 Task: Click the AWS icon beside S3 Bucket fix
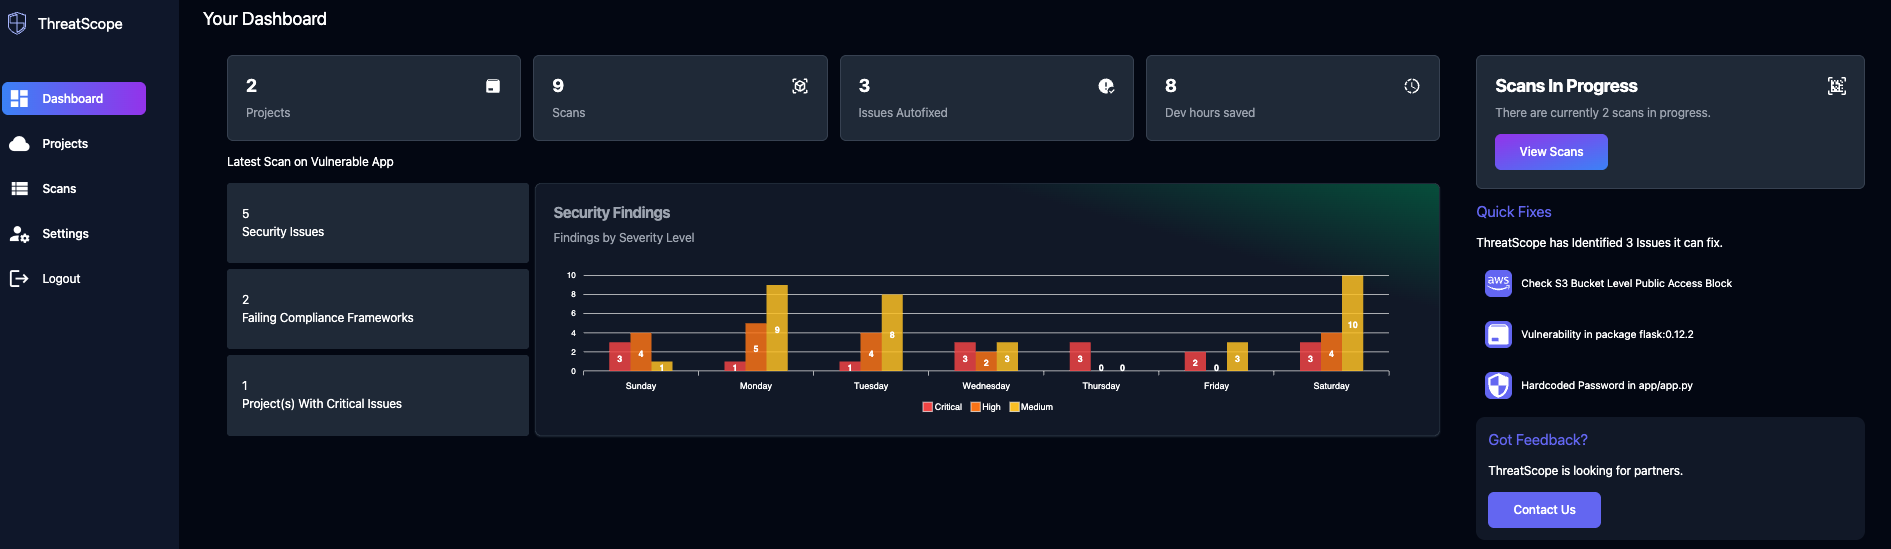[1498, 283]
